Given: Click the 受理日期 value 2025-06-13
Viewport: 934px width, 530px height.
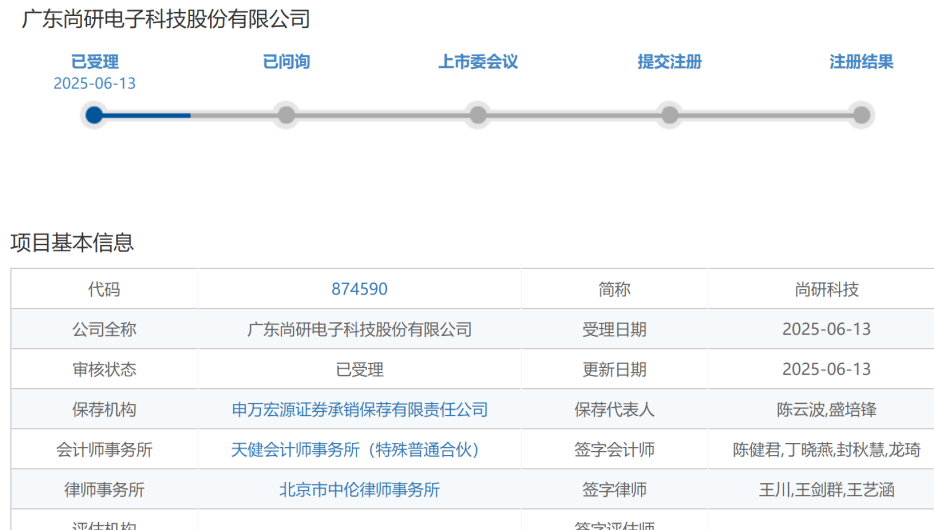Looking at the screenshot, I should tap(826, 329).
